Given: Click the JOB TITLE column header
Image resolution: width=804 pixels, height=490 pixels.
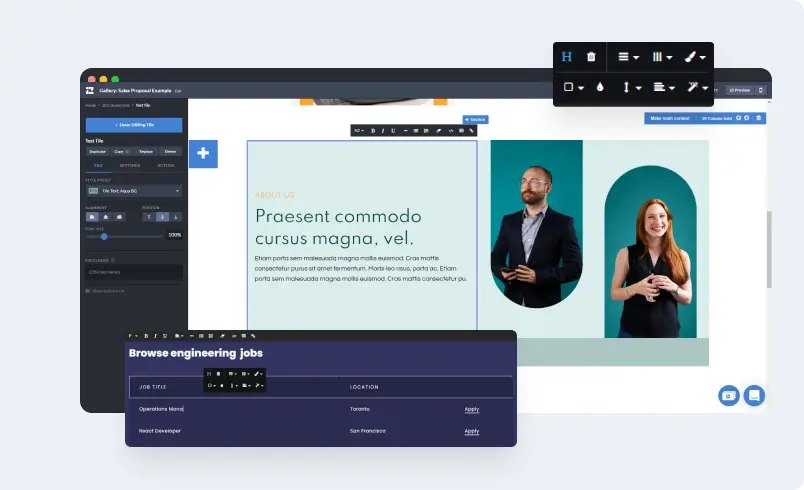Looking at the screenshot, I should click(x=153, y=387).
